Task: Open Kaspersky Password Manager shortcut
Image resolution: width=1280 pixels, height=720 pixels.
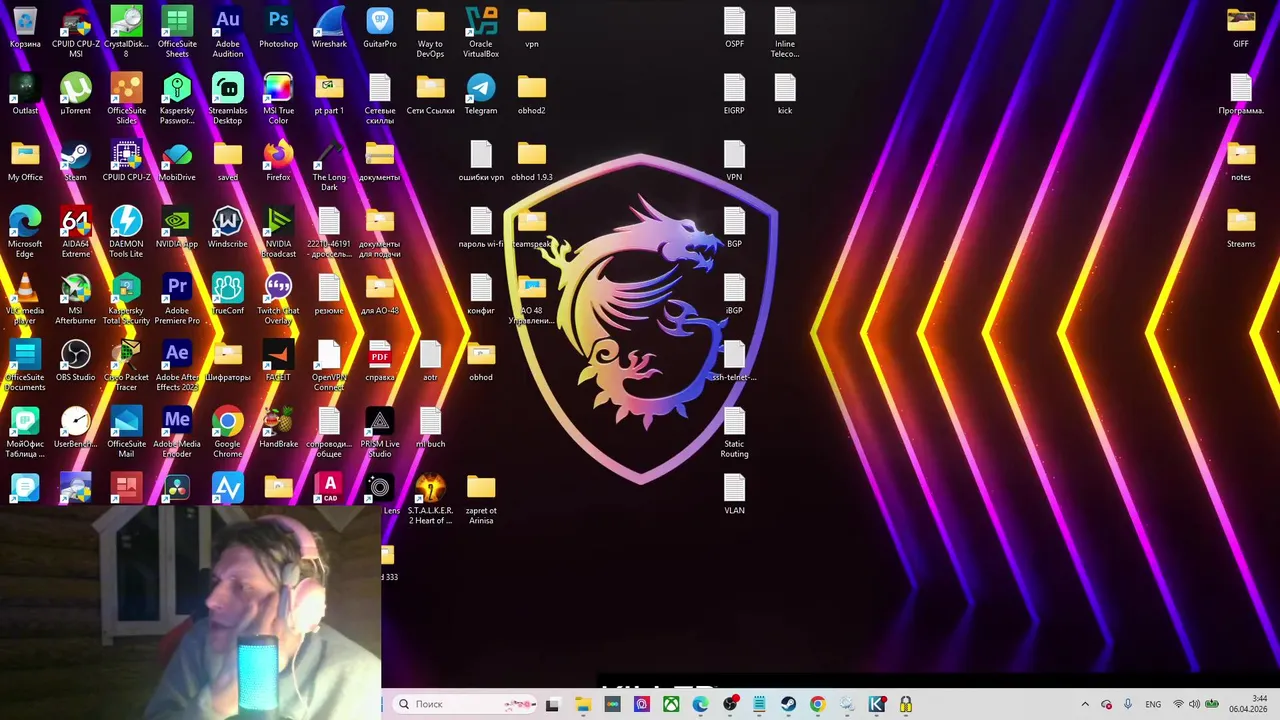Action: point(177,99)
